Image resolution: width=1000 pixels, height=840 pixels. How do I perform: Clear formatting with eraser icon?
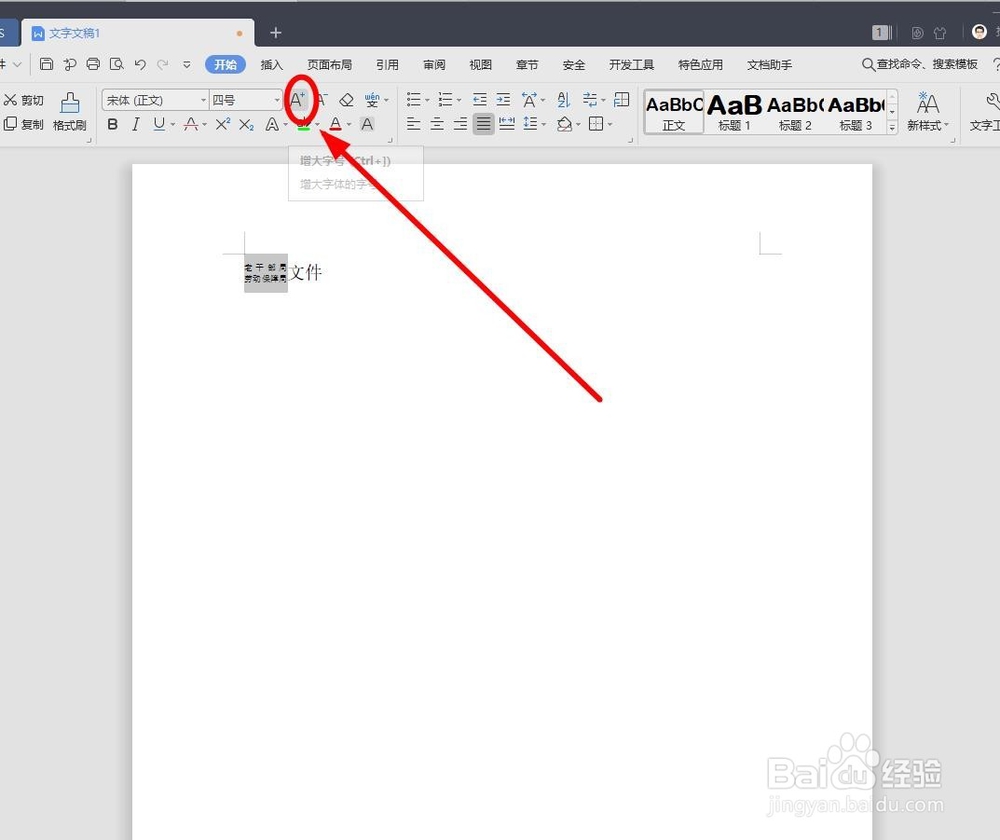click(x=346, y=99)
